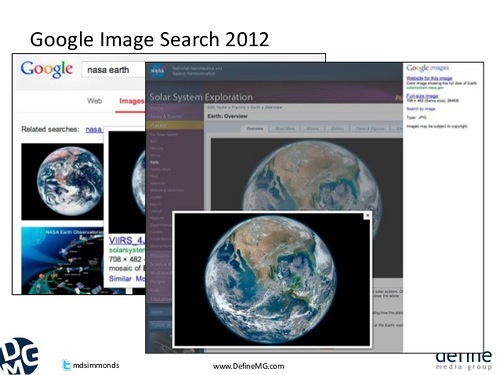Open the first Earth thumbnail result
The width and height of the screenshot is (500, 375).
(x=62, y=182)
